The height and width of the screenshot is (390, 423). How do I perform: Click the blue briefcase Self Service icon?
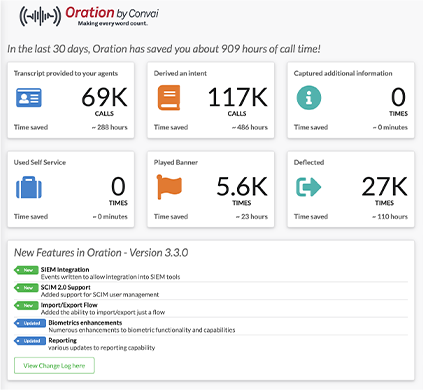pyautogui.click(x=29, y=187)
